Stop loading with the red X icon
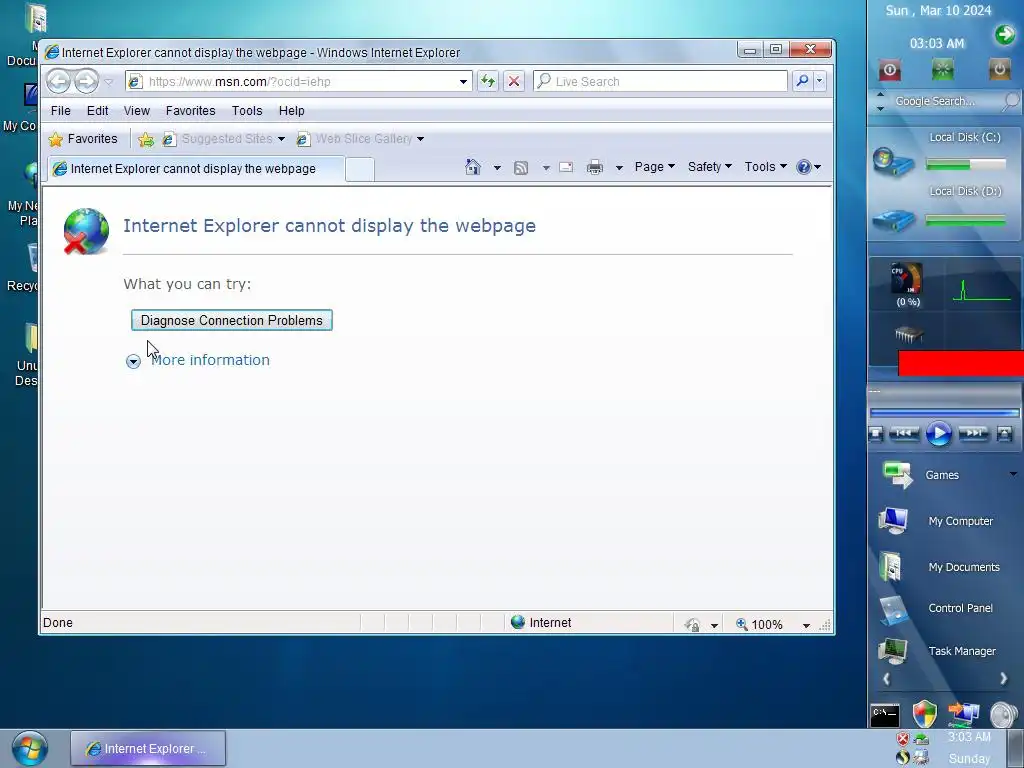The width and height of the screenshot is (1024, 768). coord(514,82)
